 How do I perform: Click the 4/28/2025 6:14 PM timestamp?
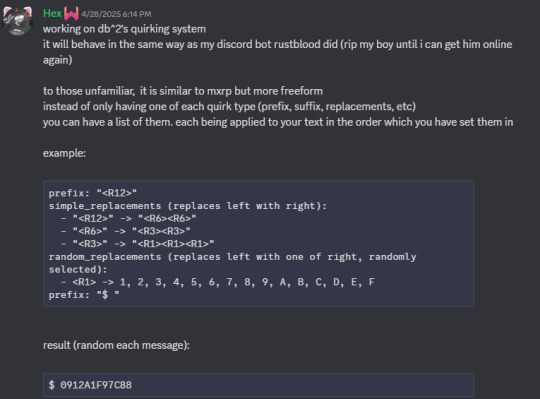tap(116, 14)
